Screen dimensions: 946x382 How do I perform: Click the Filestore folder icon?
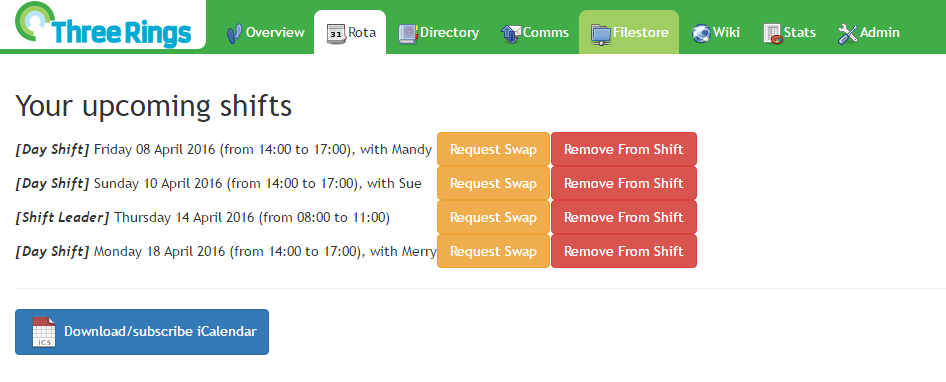point(601,34)
